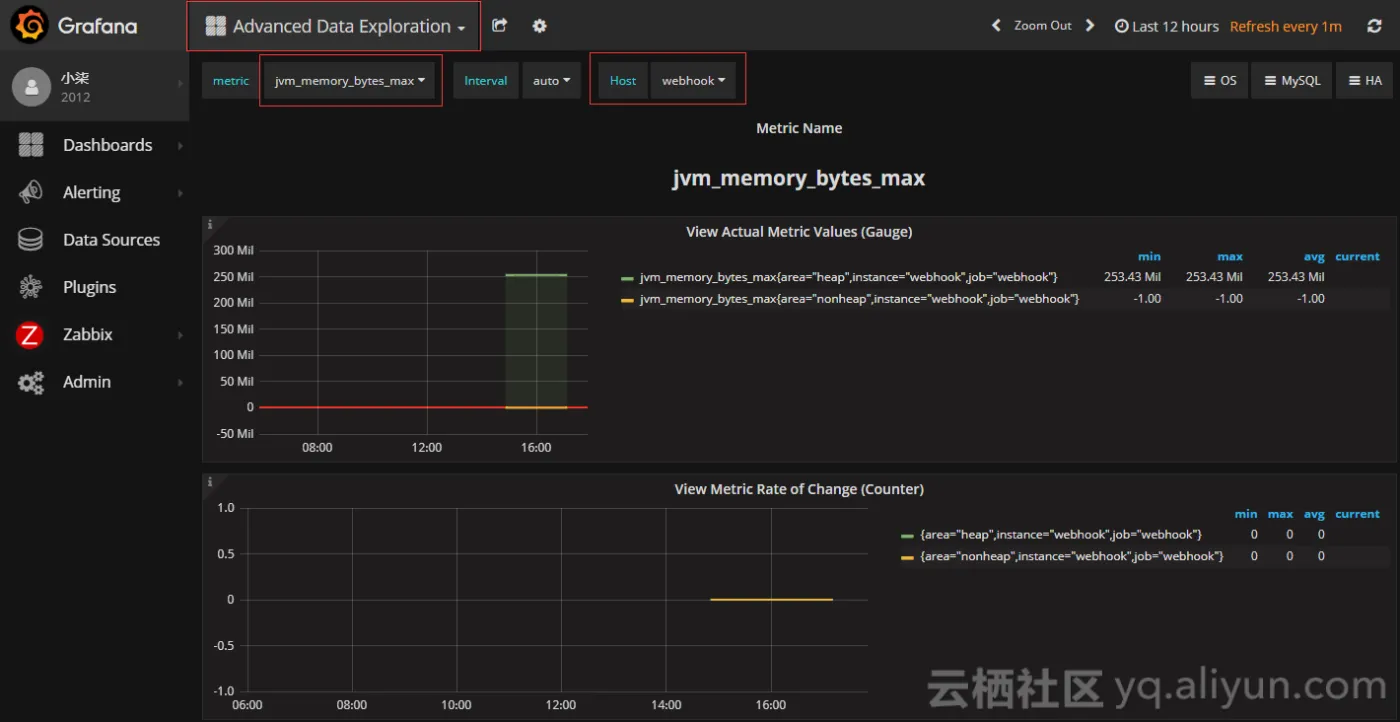Open the Dashboards sidebar menu
The height and width of the screenshot is (722, 1400).
pos(107,145)
